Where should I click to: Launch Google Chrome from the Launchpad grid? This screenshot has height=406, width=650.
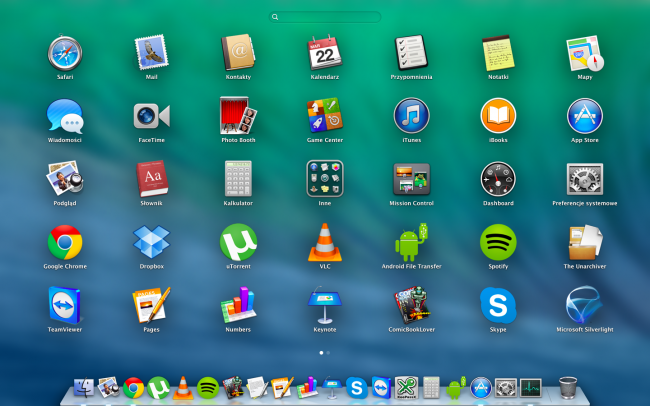[x=65, y=242]
